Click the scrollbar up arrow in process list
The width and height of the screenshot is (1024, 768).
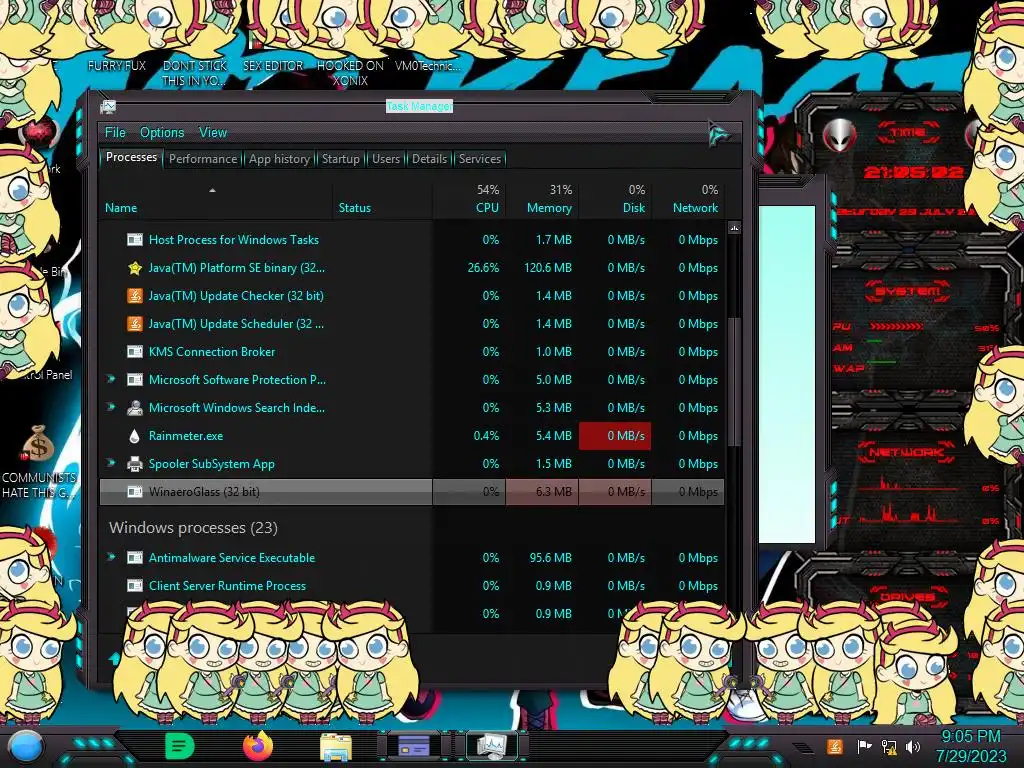(x=734, y=228)
